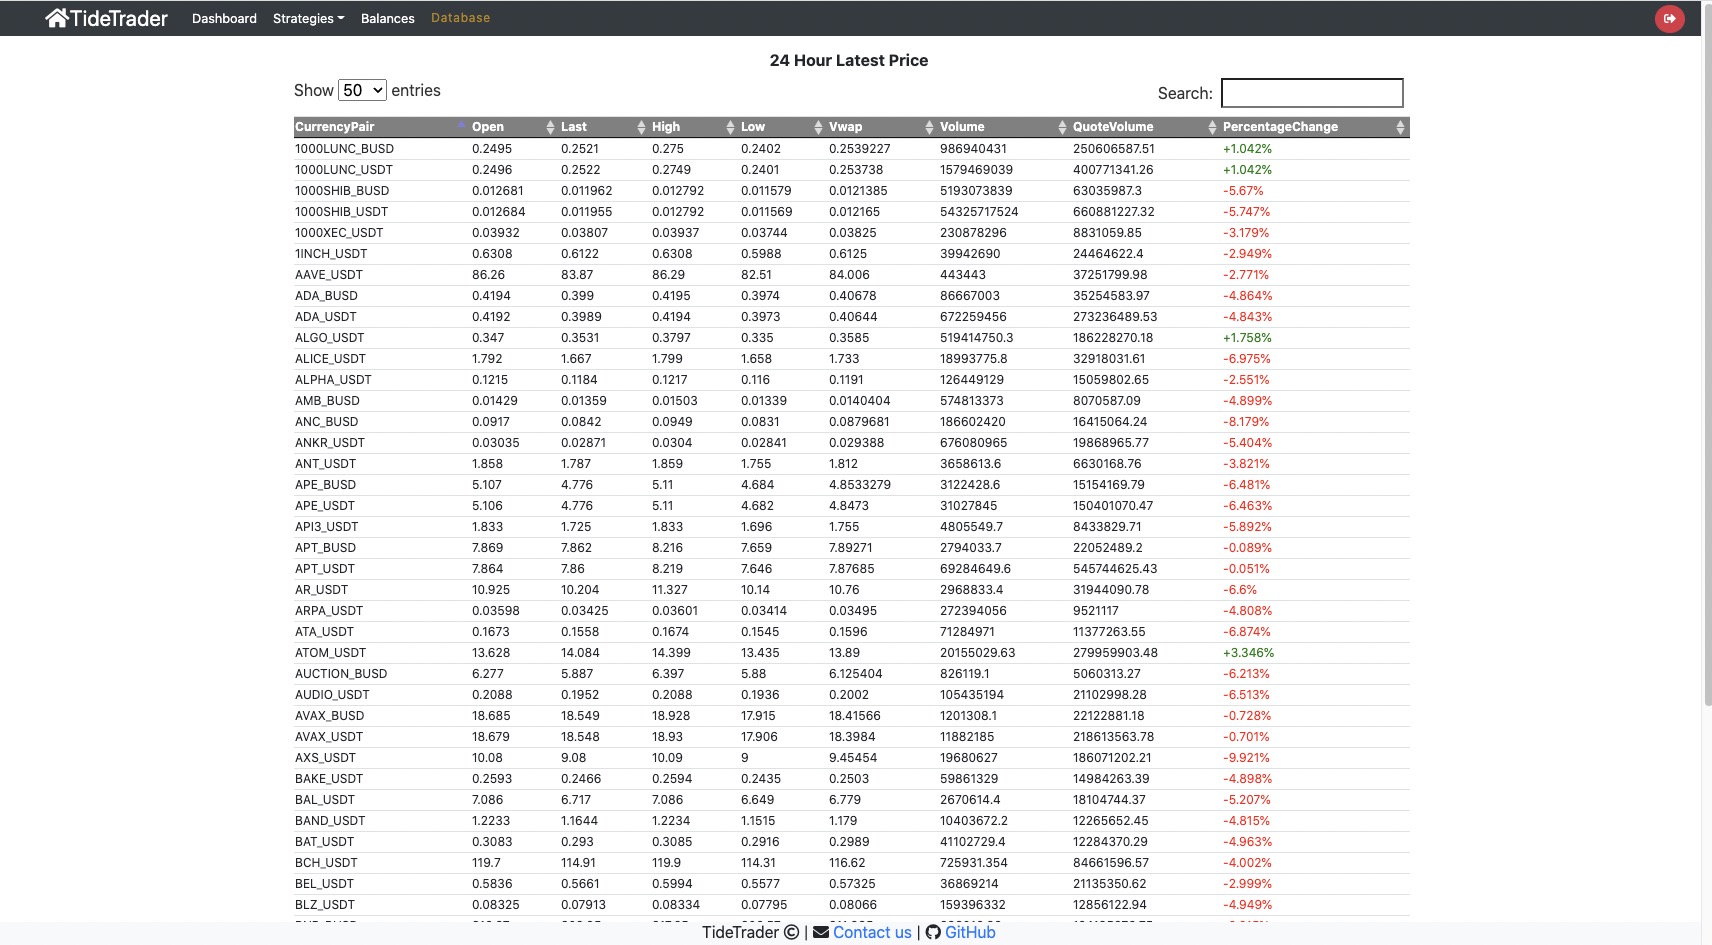
Task: Click the 1000XEC_USDT row label
Action: [339, 233]
